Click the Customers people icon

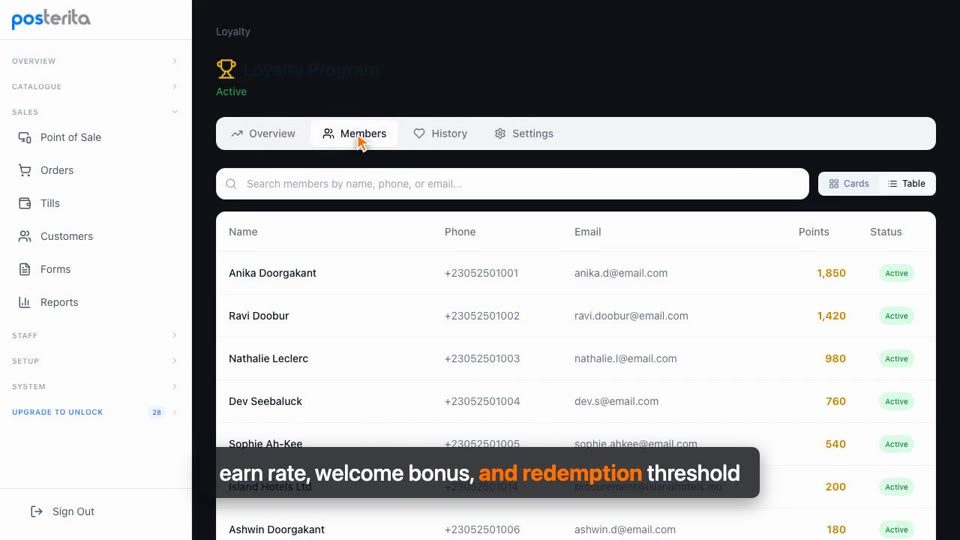coord(24,236)
